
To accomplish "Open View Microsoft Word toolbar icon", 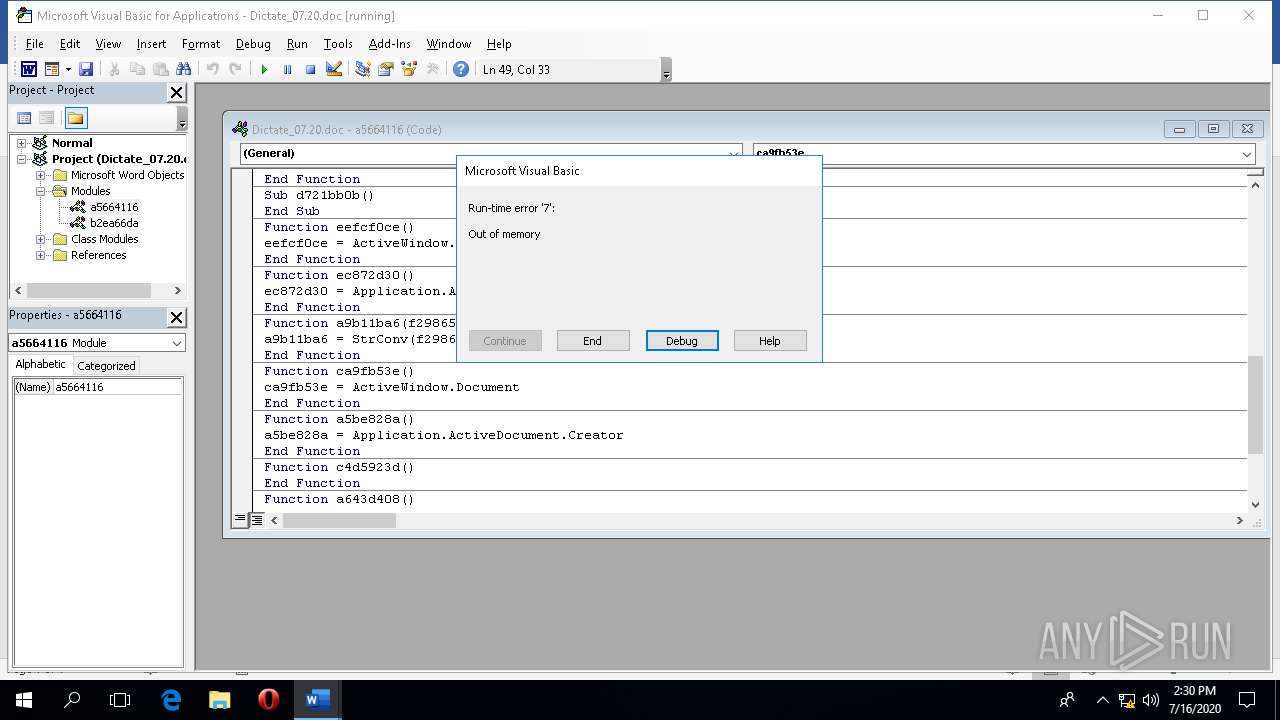I will (x=29, y=69).
